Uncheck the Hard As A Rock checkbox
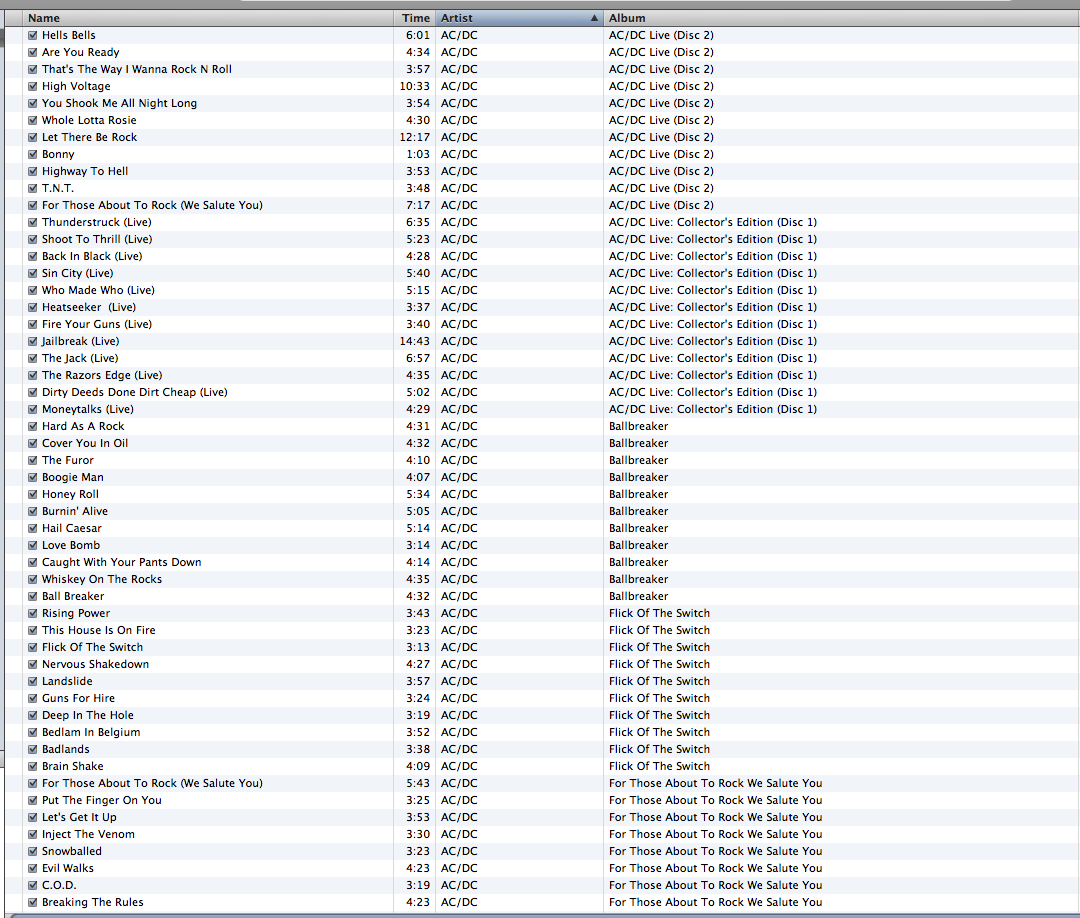The height and width of the screenshot is (918, 1080). point(32,426)
